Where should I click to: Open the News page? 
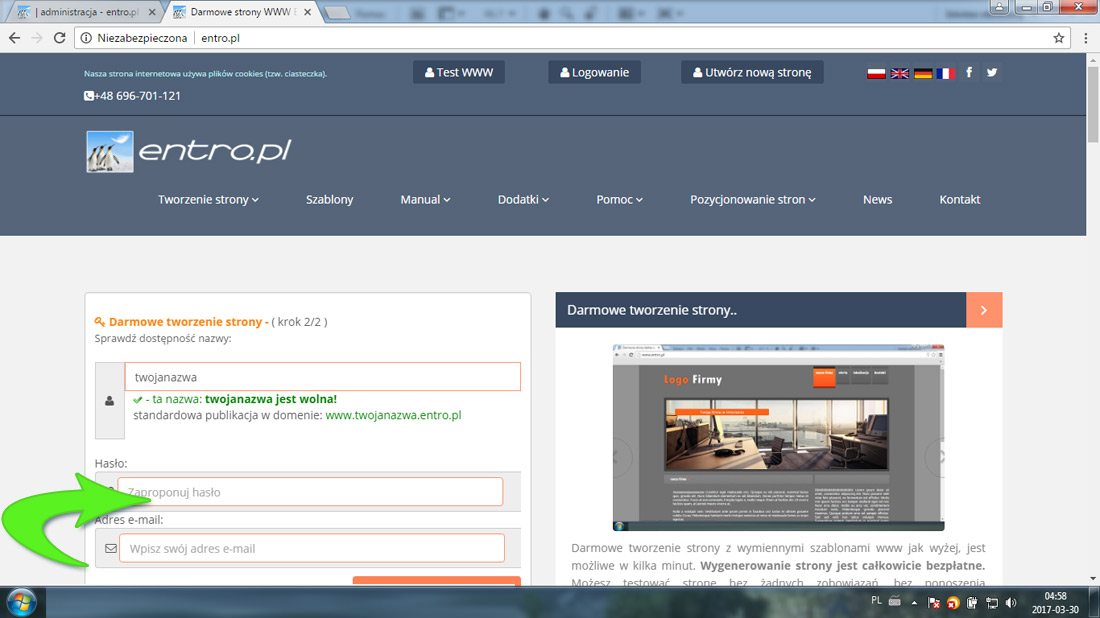point(878,199)
